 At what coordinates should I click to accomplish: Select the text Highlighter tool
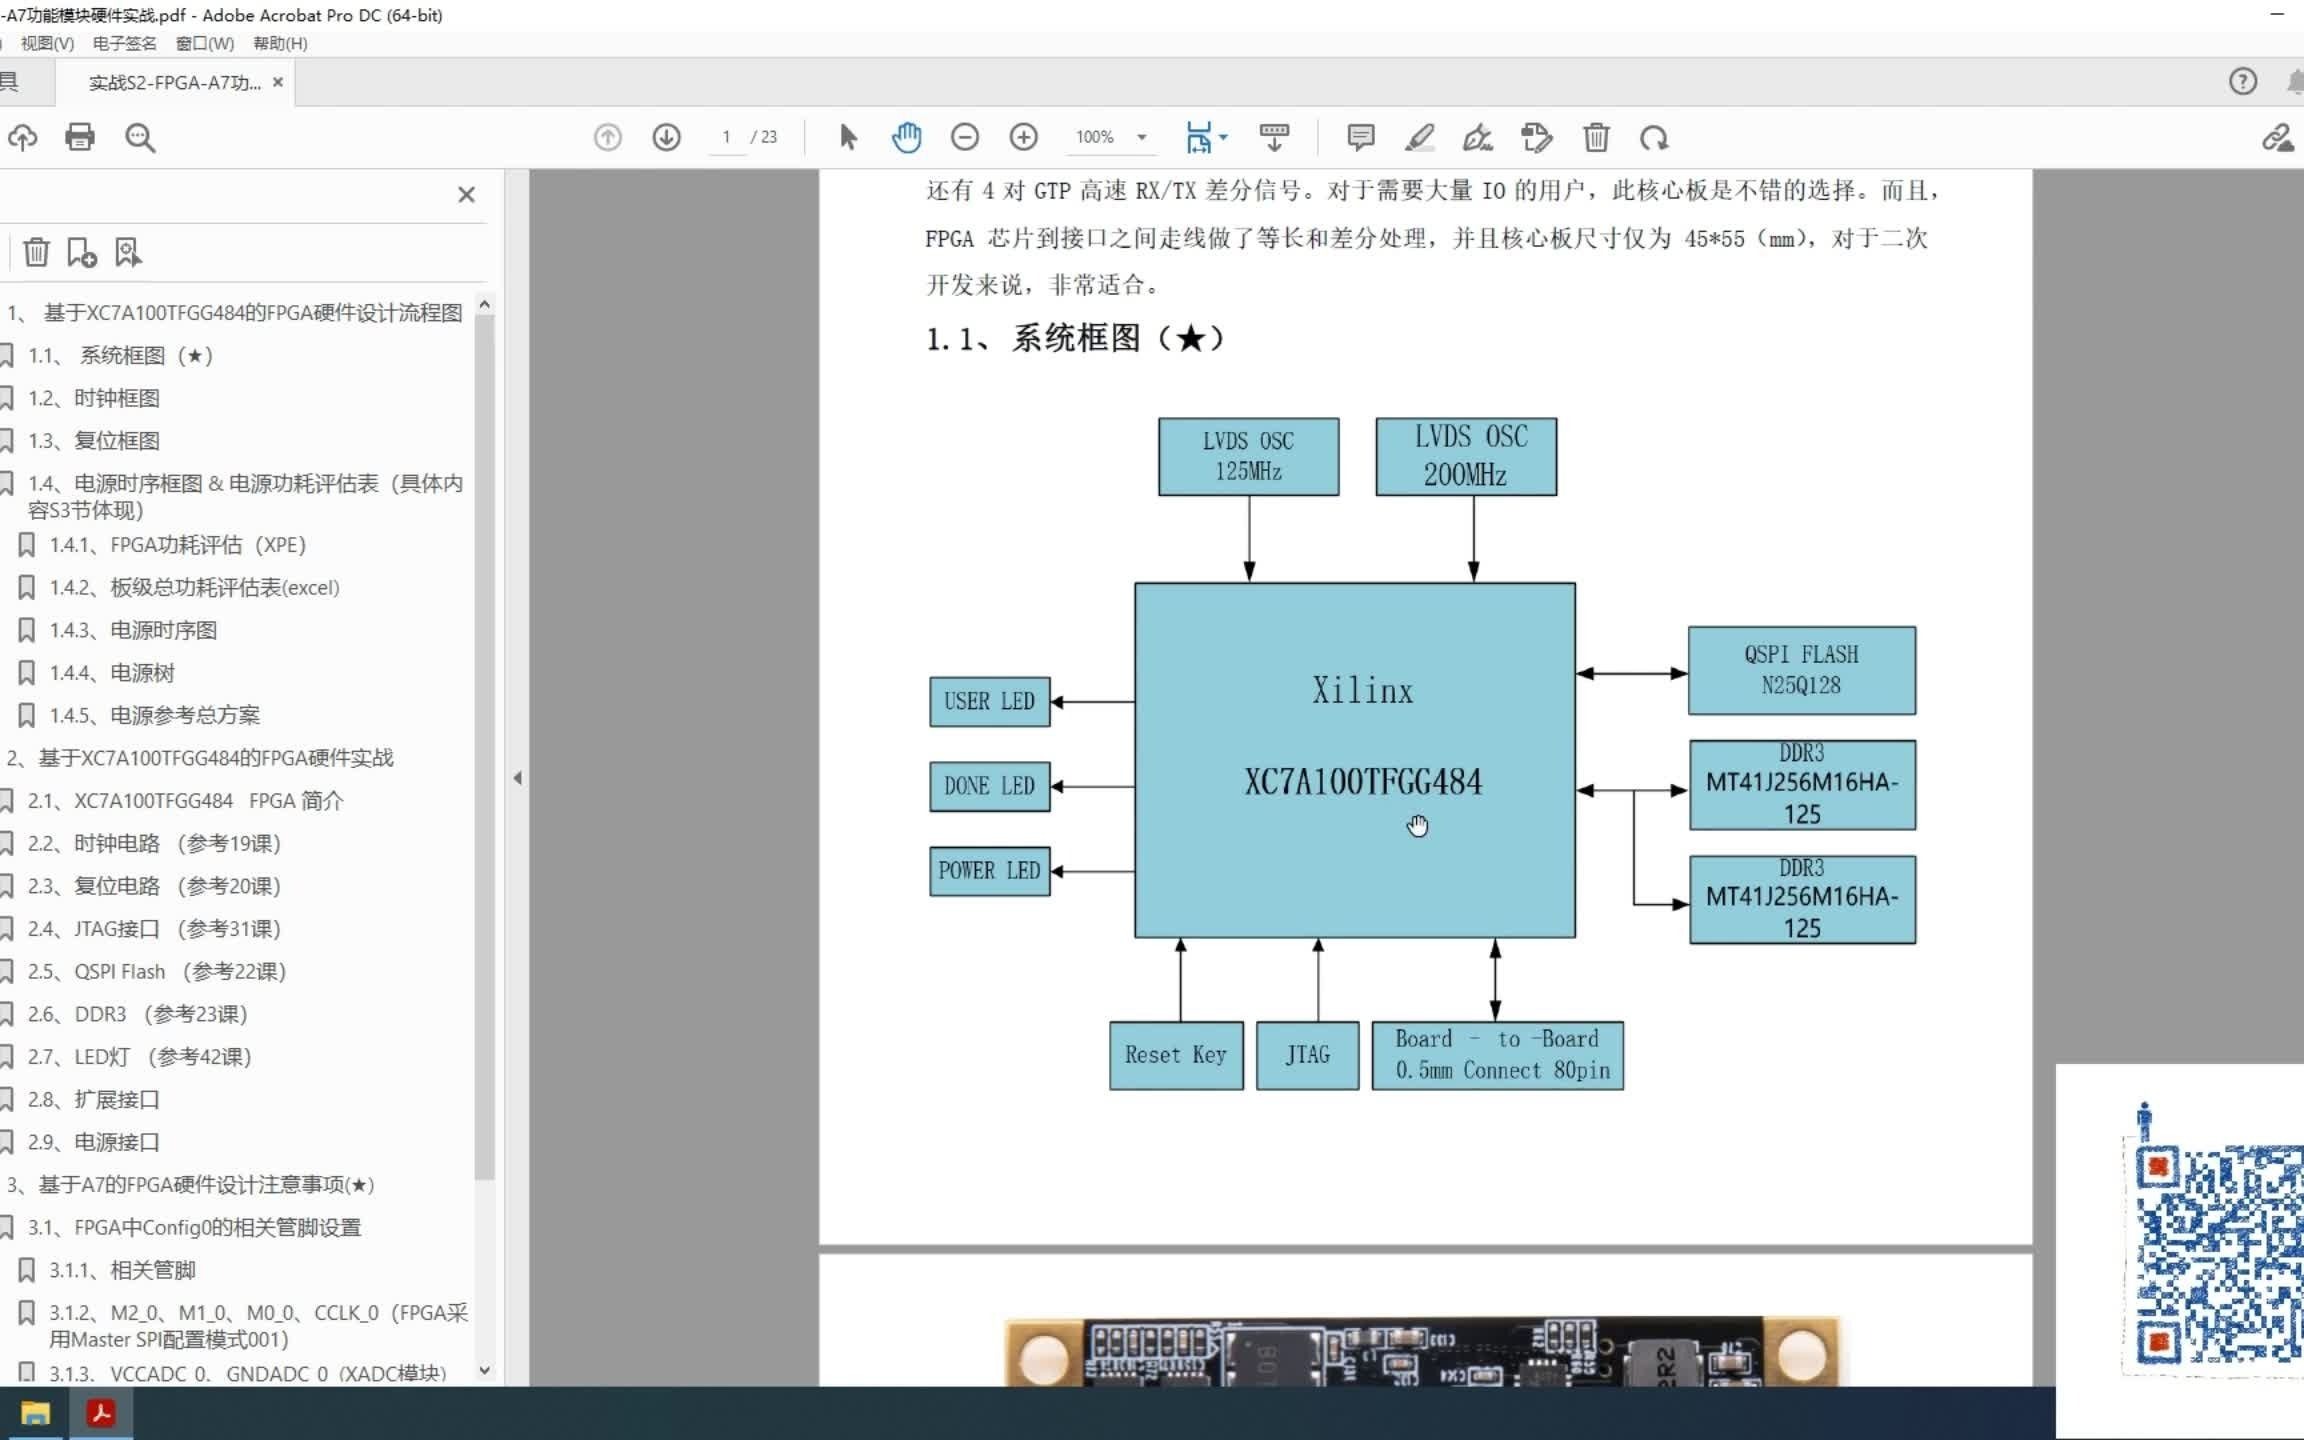1419,137
